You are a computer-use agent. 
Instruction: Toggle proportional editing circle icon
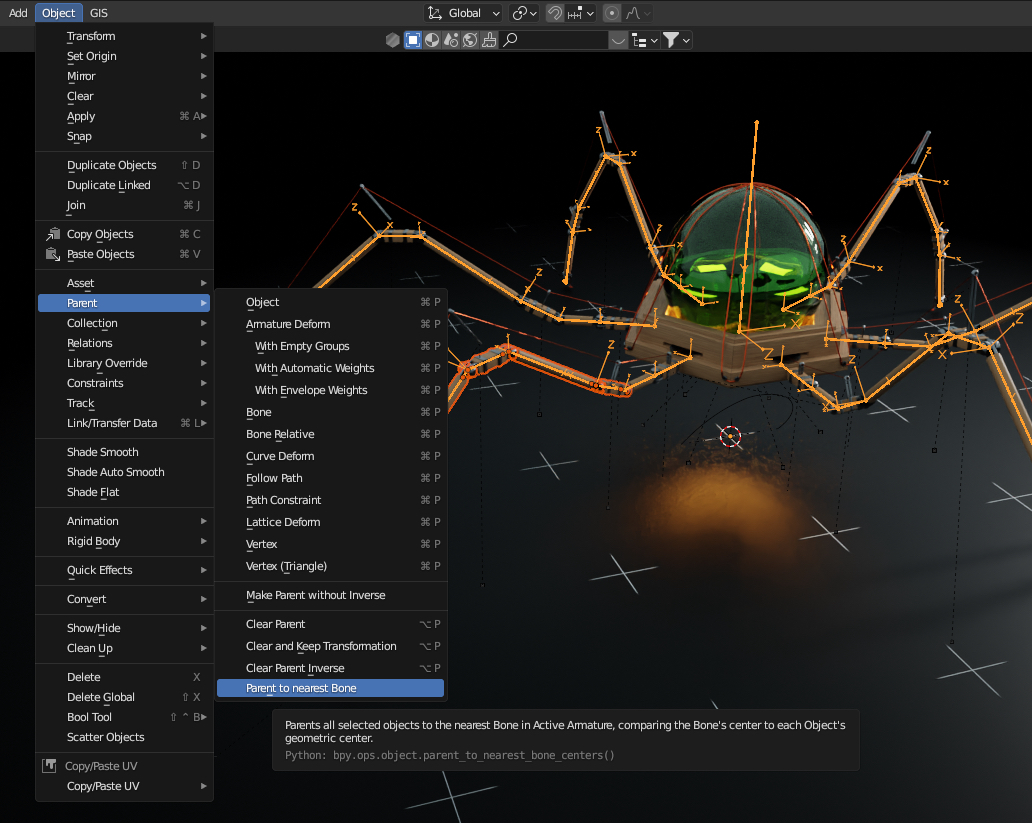pyautogui.click(x=611, y=13)
